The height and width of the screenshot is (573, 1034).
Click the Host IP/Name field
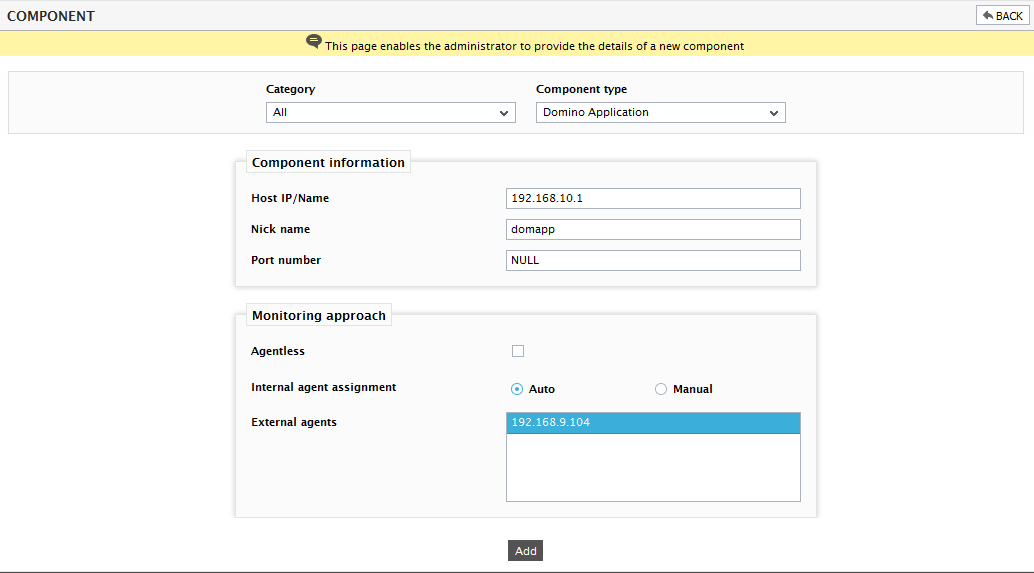click(653, 198)
